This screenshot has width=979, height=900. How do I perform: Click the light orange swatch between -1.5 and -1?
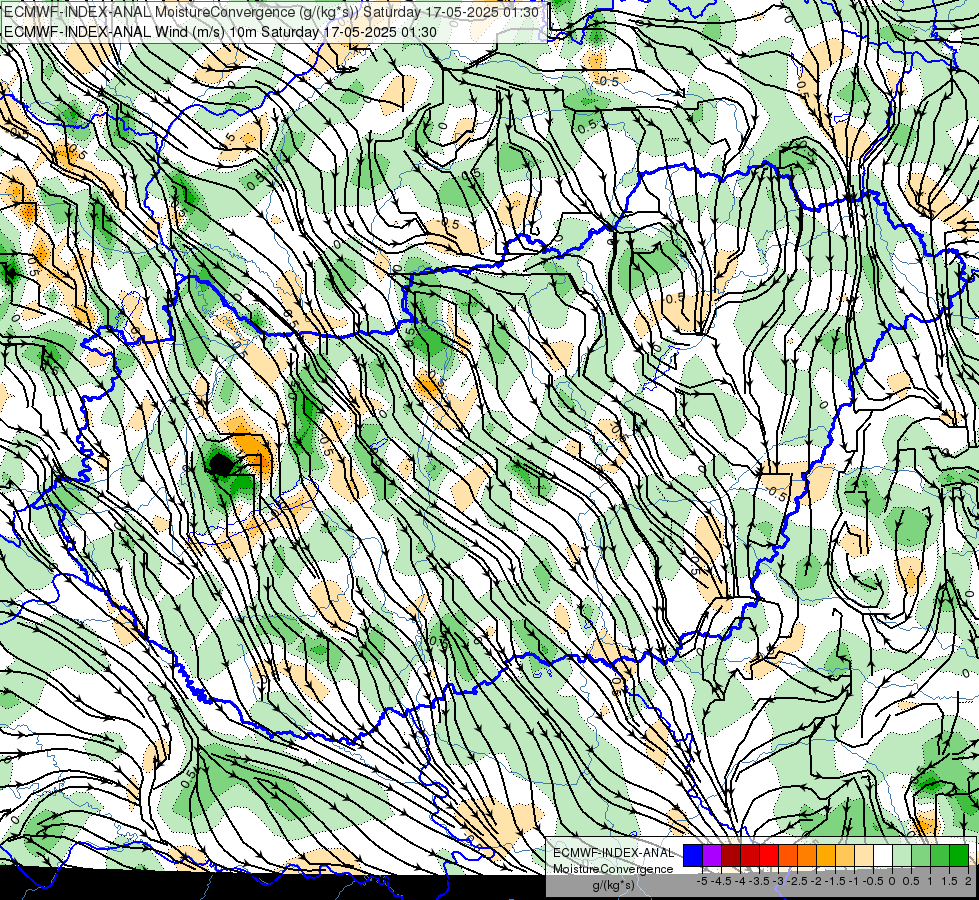point(845,856)
